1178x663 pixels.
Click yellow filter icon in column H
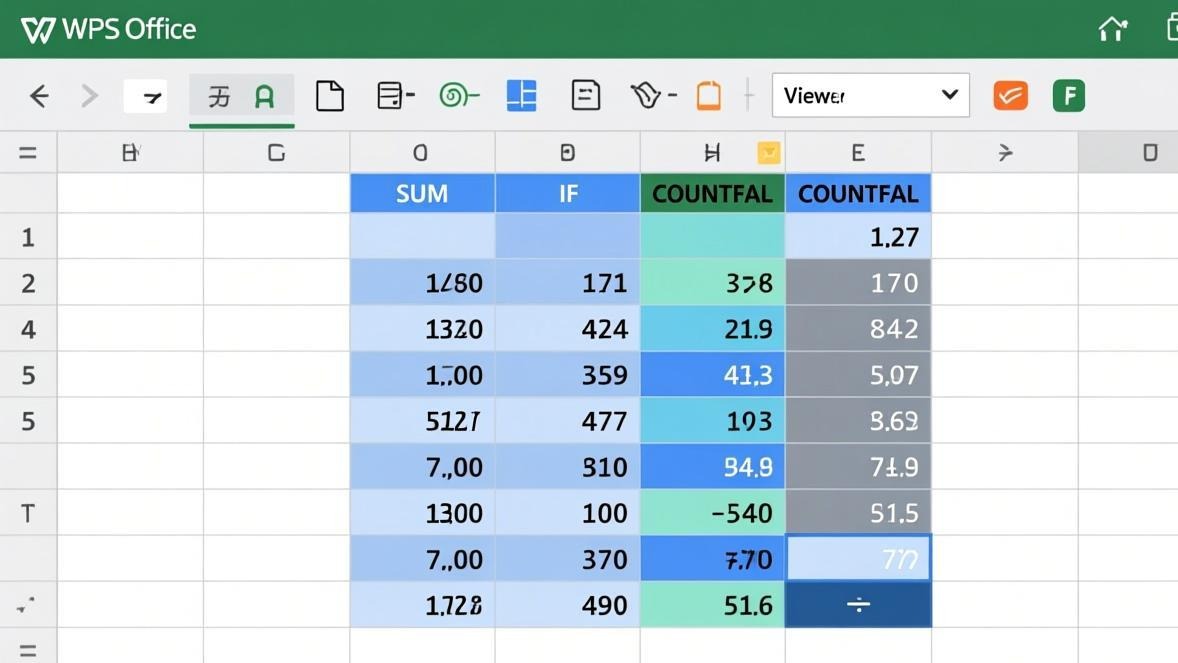[x=769, y=153]
